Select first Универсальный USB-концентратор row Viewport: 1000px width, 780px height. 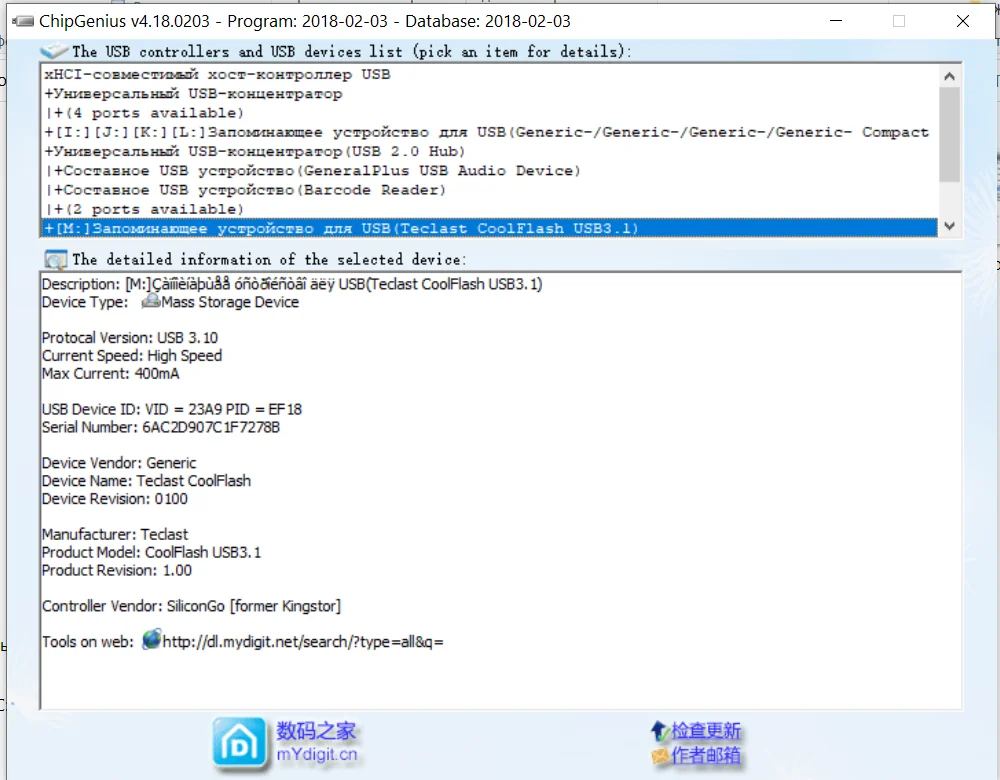pyautogui.click(x=490, y=94)
